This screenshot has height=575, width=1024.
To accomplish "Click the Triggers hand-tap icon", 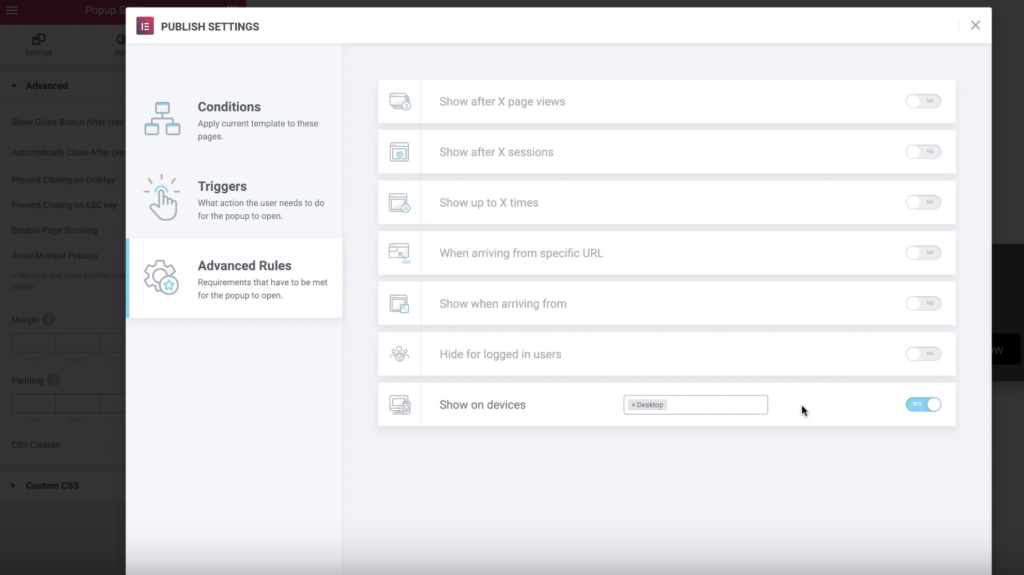I will click(162, 197).
